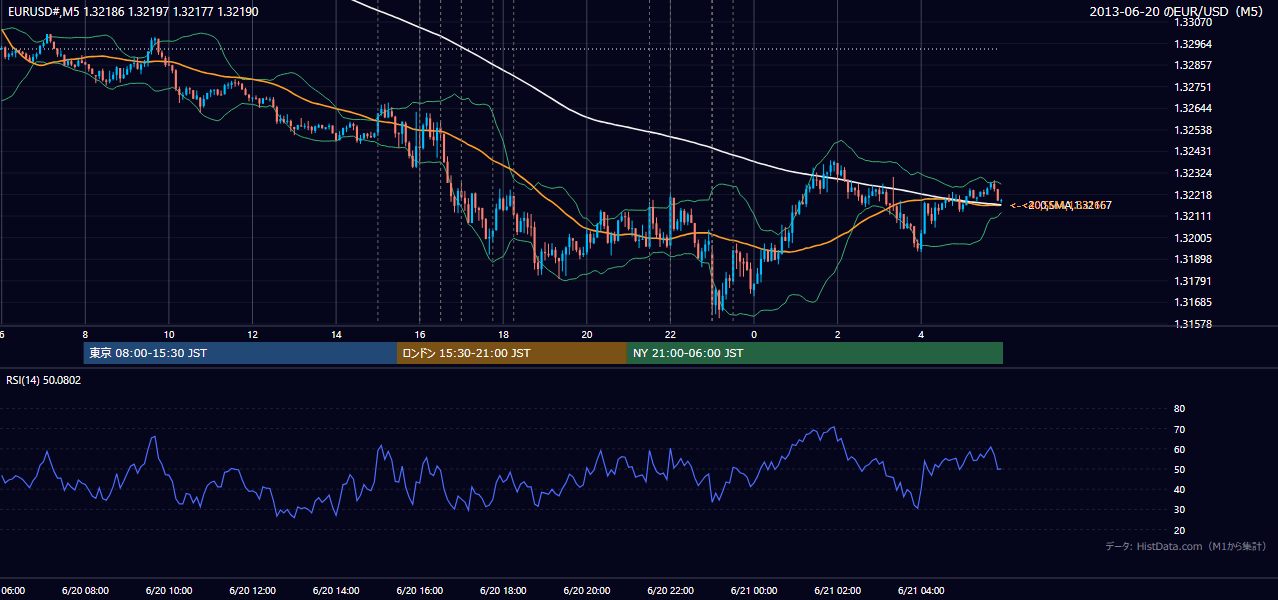Click the RSI(14) 50.0802 indicator label
Image resolution: width=1278 pixels, height=600 pixels.
pyautogui.click(x=44, y=380)
